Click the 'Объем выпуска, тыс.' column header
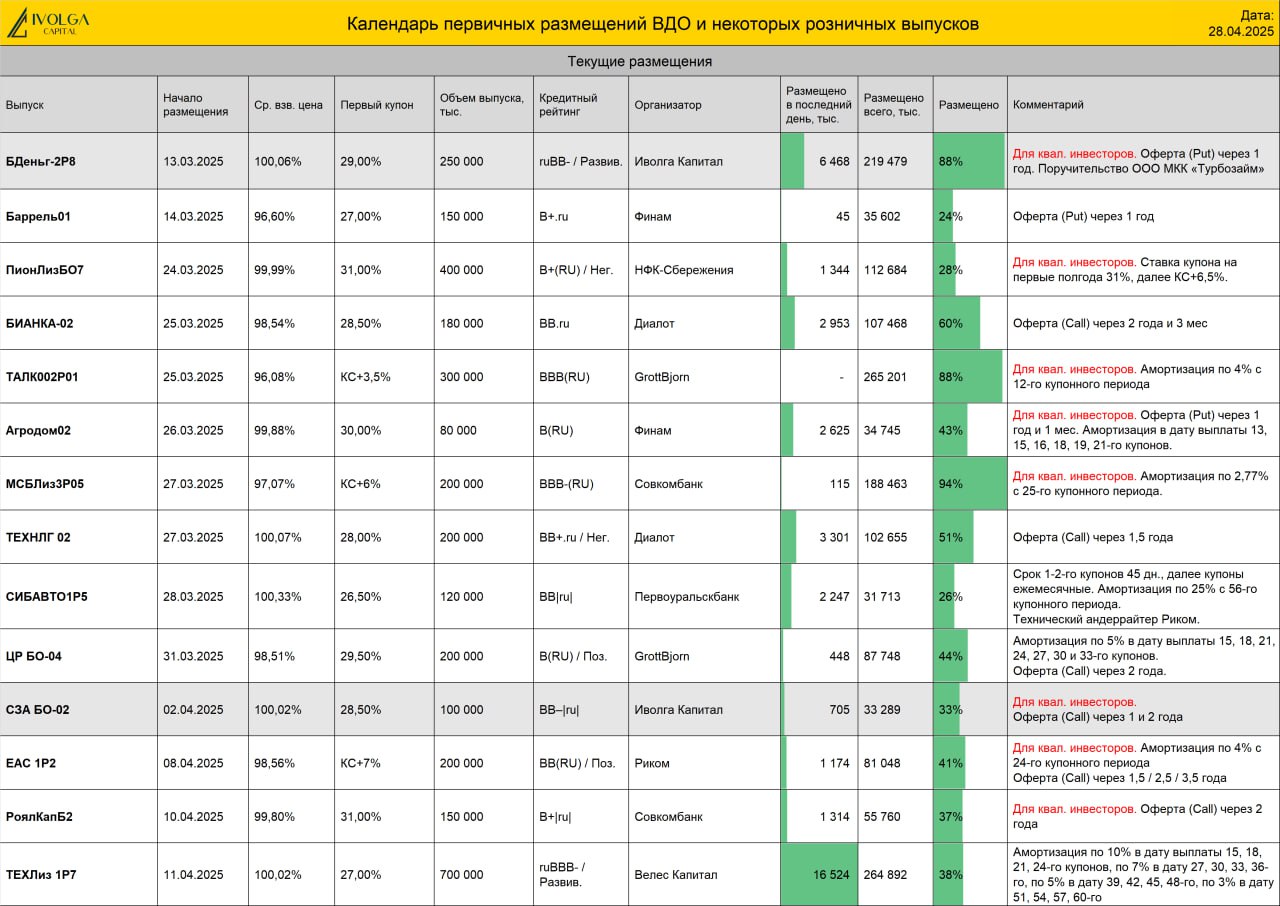This screenshot has width=1280, height=906. pos(482,105)
